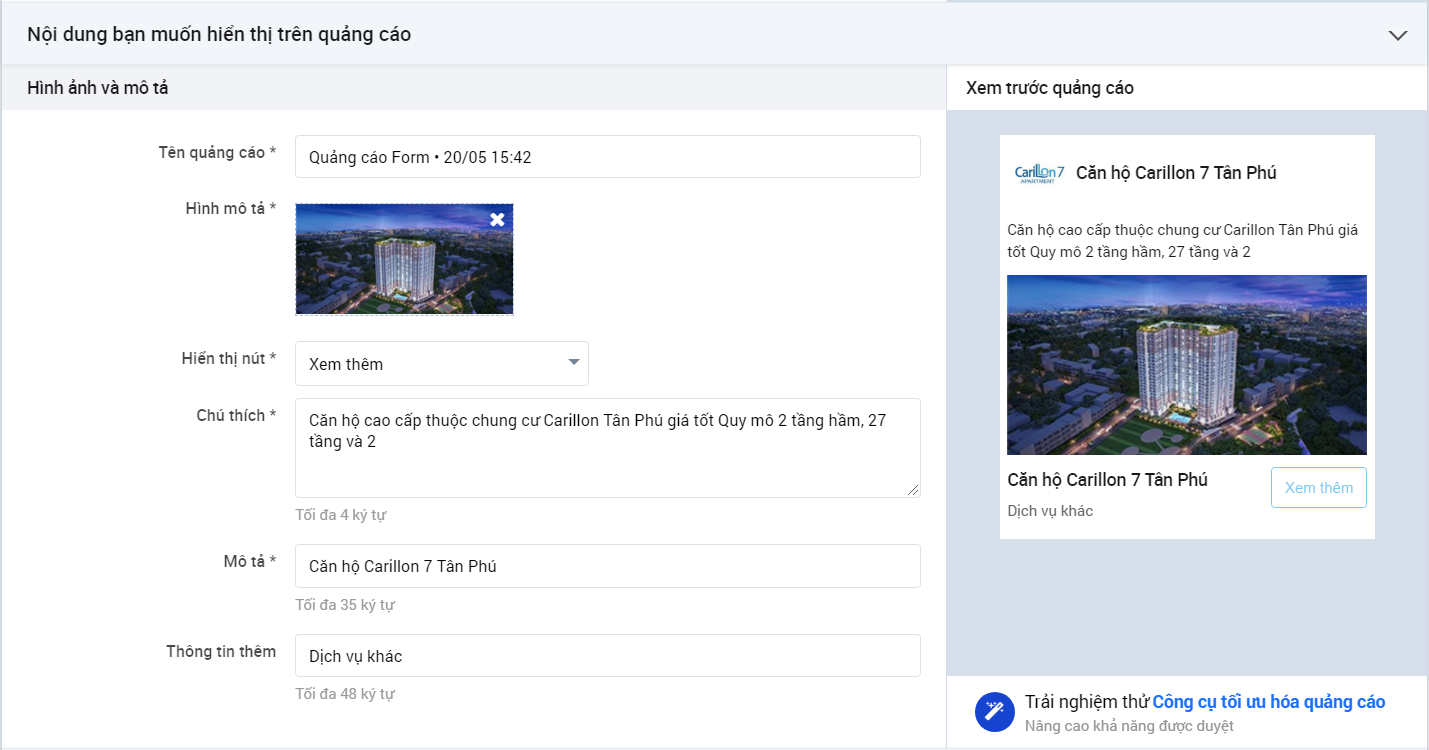
Task: Click the ad preview building image
Action: point(1187,365)
